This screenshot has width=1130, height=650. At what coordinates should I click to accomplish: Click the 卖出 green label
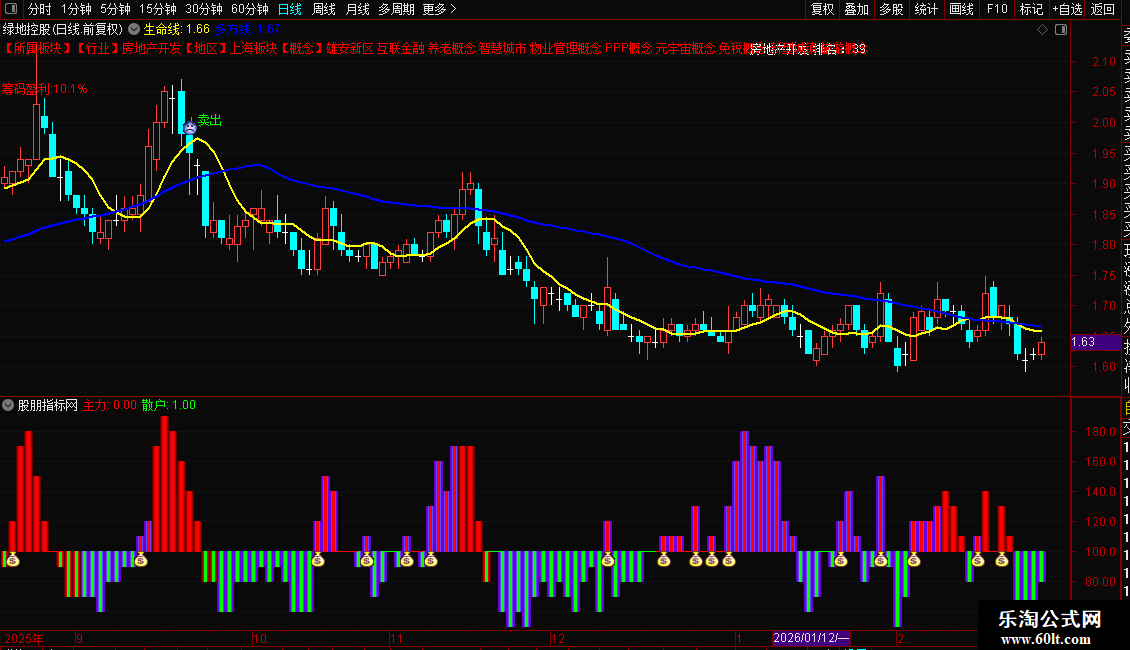[210, 120]
